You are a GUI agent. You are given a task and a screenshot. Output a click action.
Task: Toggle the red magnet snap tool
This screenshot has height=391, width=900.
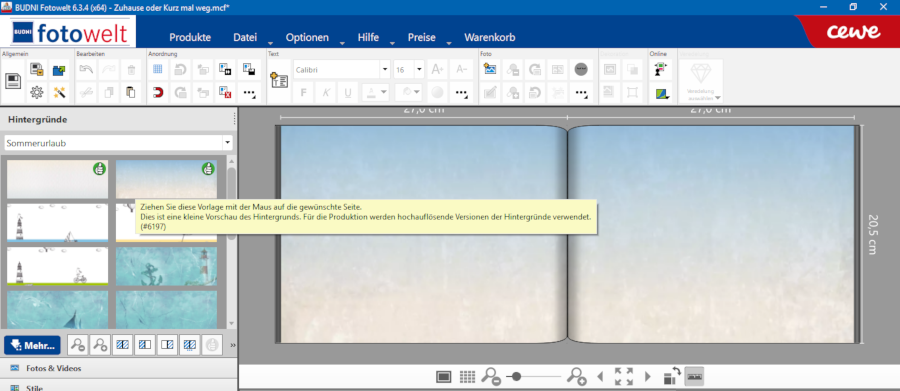pos(158,92)
